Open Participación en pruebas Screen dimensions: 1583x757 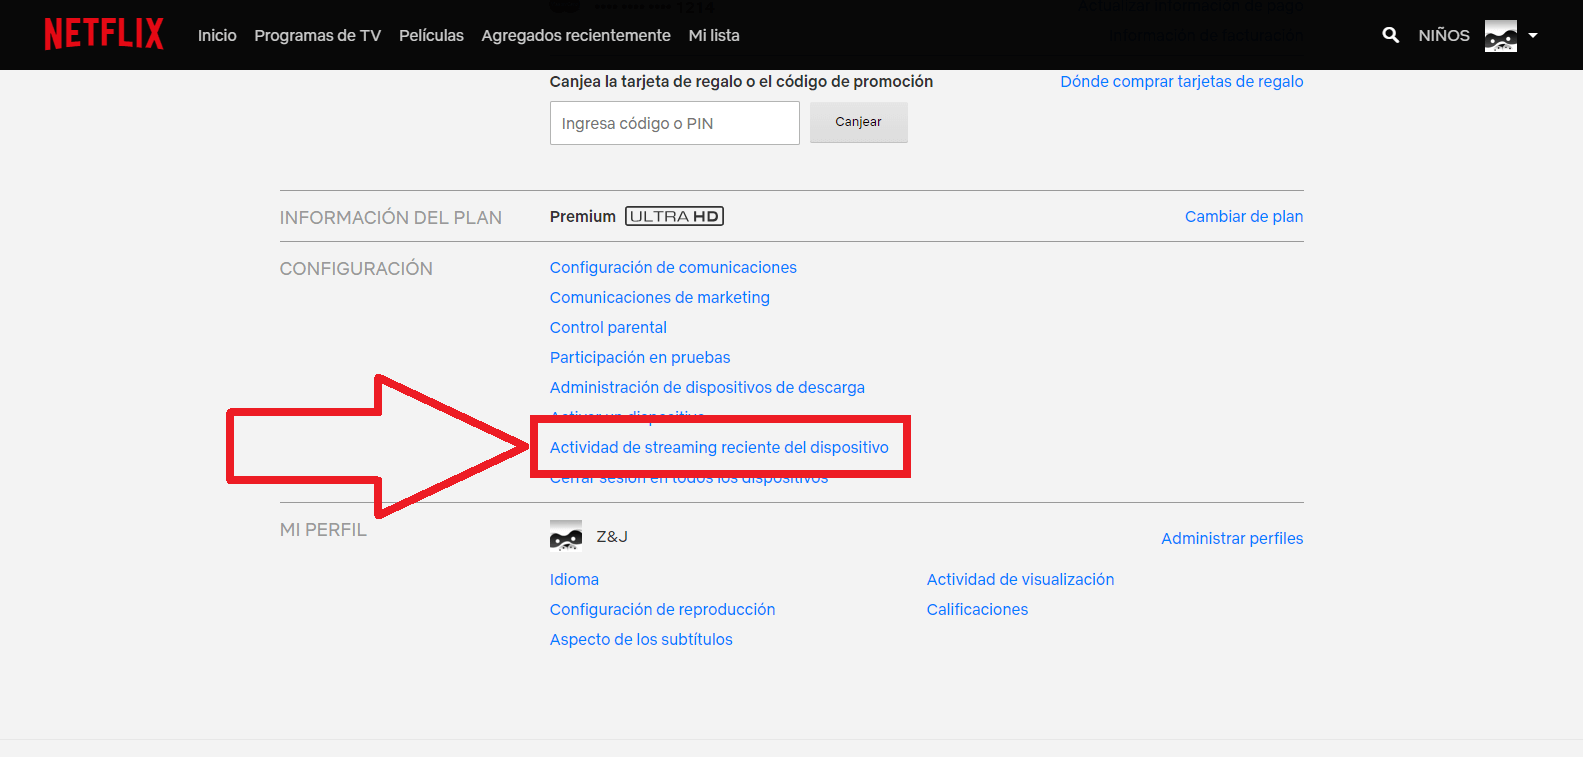click(x=640, y=358)
